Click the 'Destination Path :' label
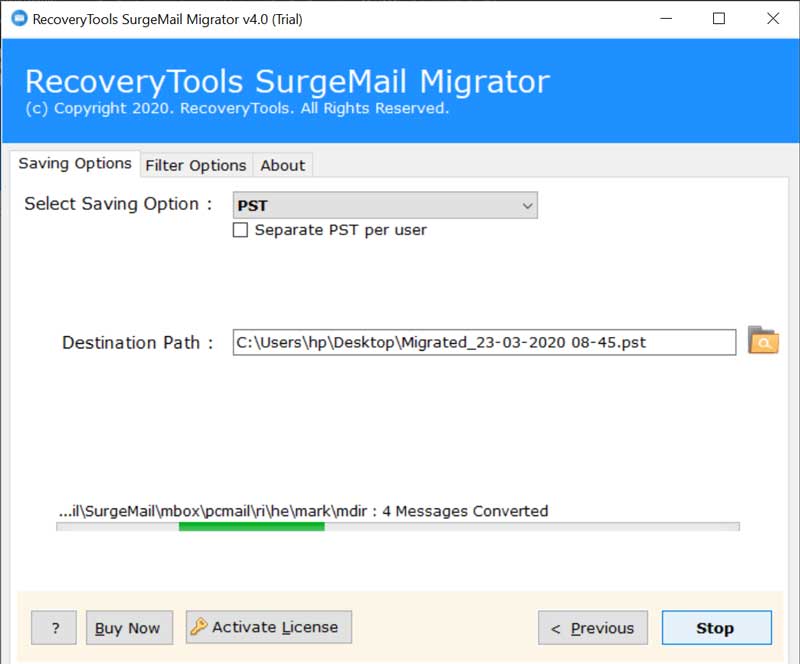This screenshot has height=664, width=800. (137, 342)
